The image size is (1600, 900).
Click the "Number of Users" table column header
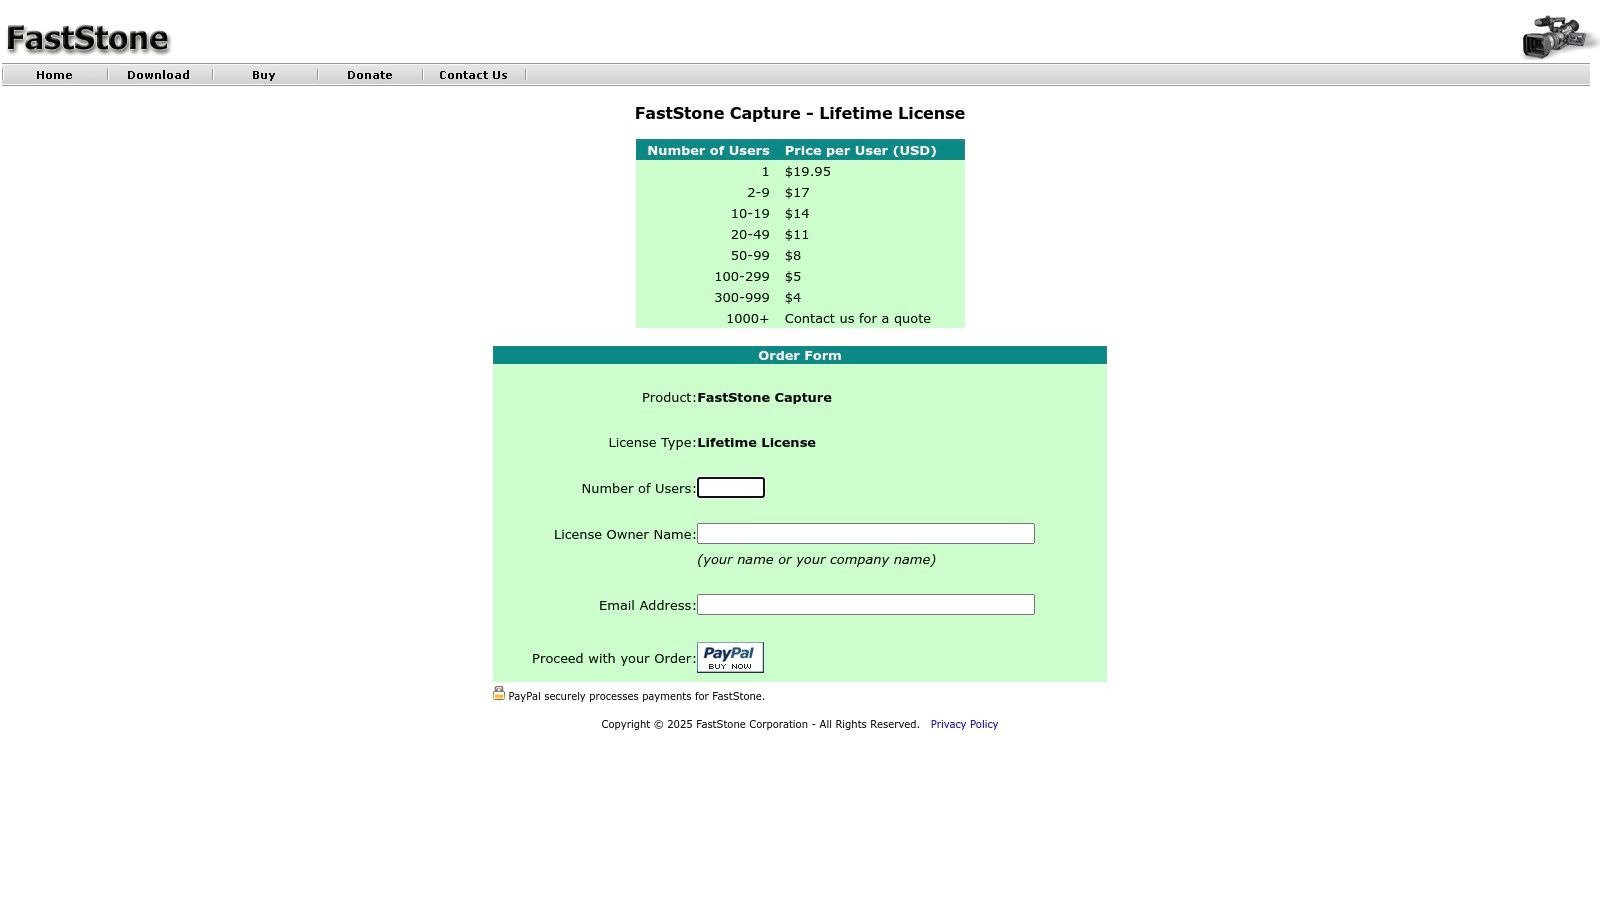coord(708,150)
